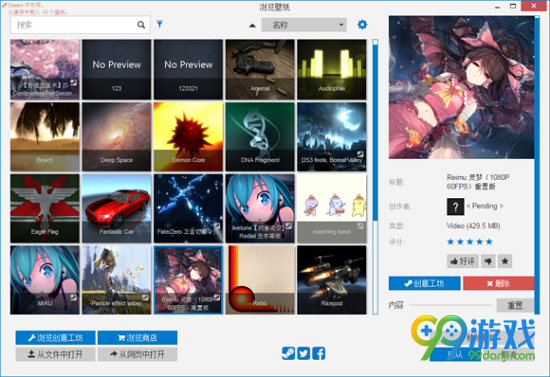Select the DS3 feels Boreal Valley wallpaper
This screenshot has height=377, width=550.
pos(331,137)
